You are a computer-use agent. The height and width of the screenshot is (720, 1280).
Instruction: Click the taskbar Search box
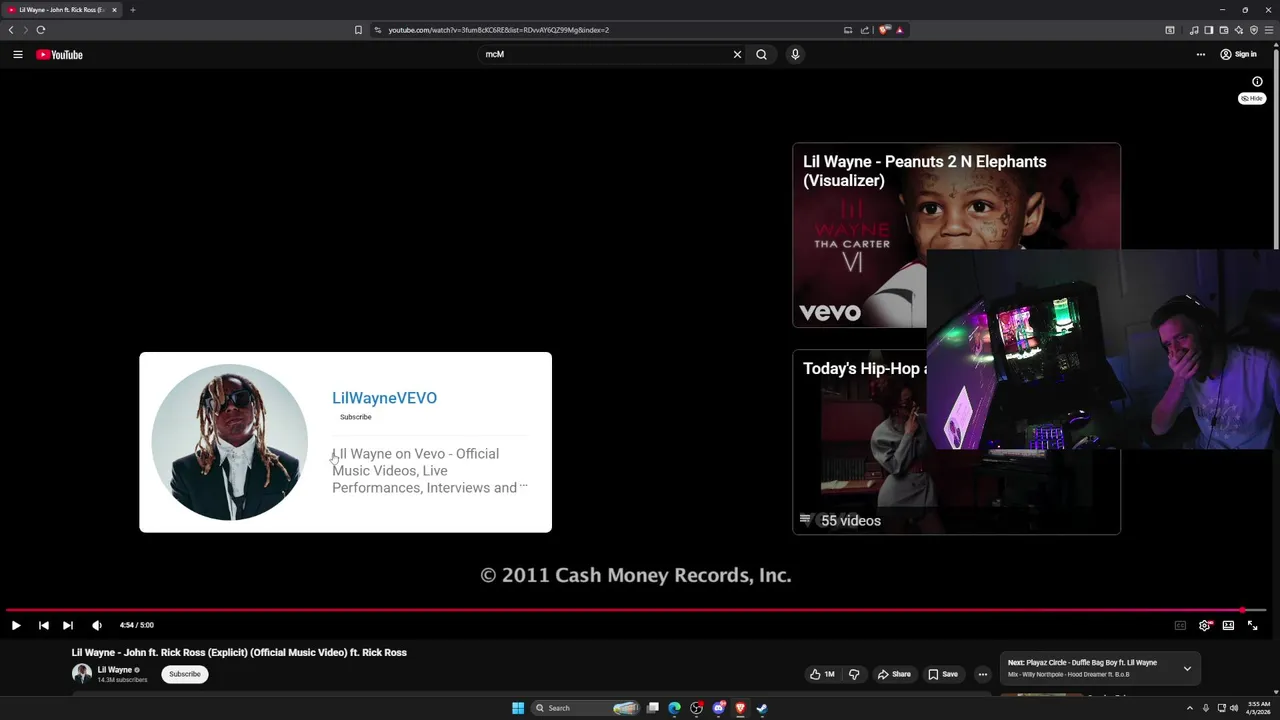click(586, 708)
